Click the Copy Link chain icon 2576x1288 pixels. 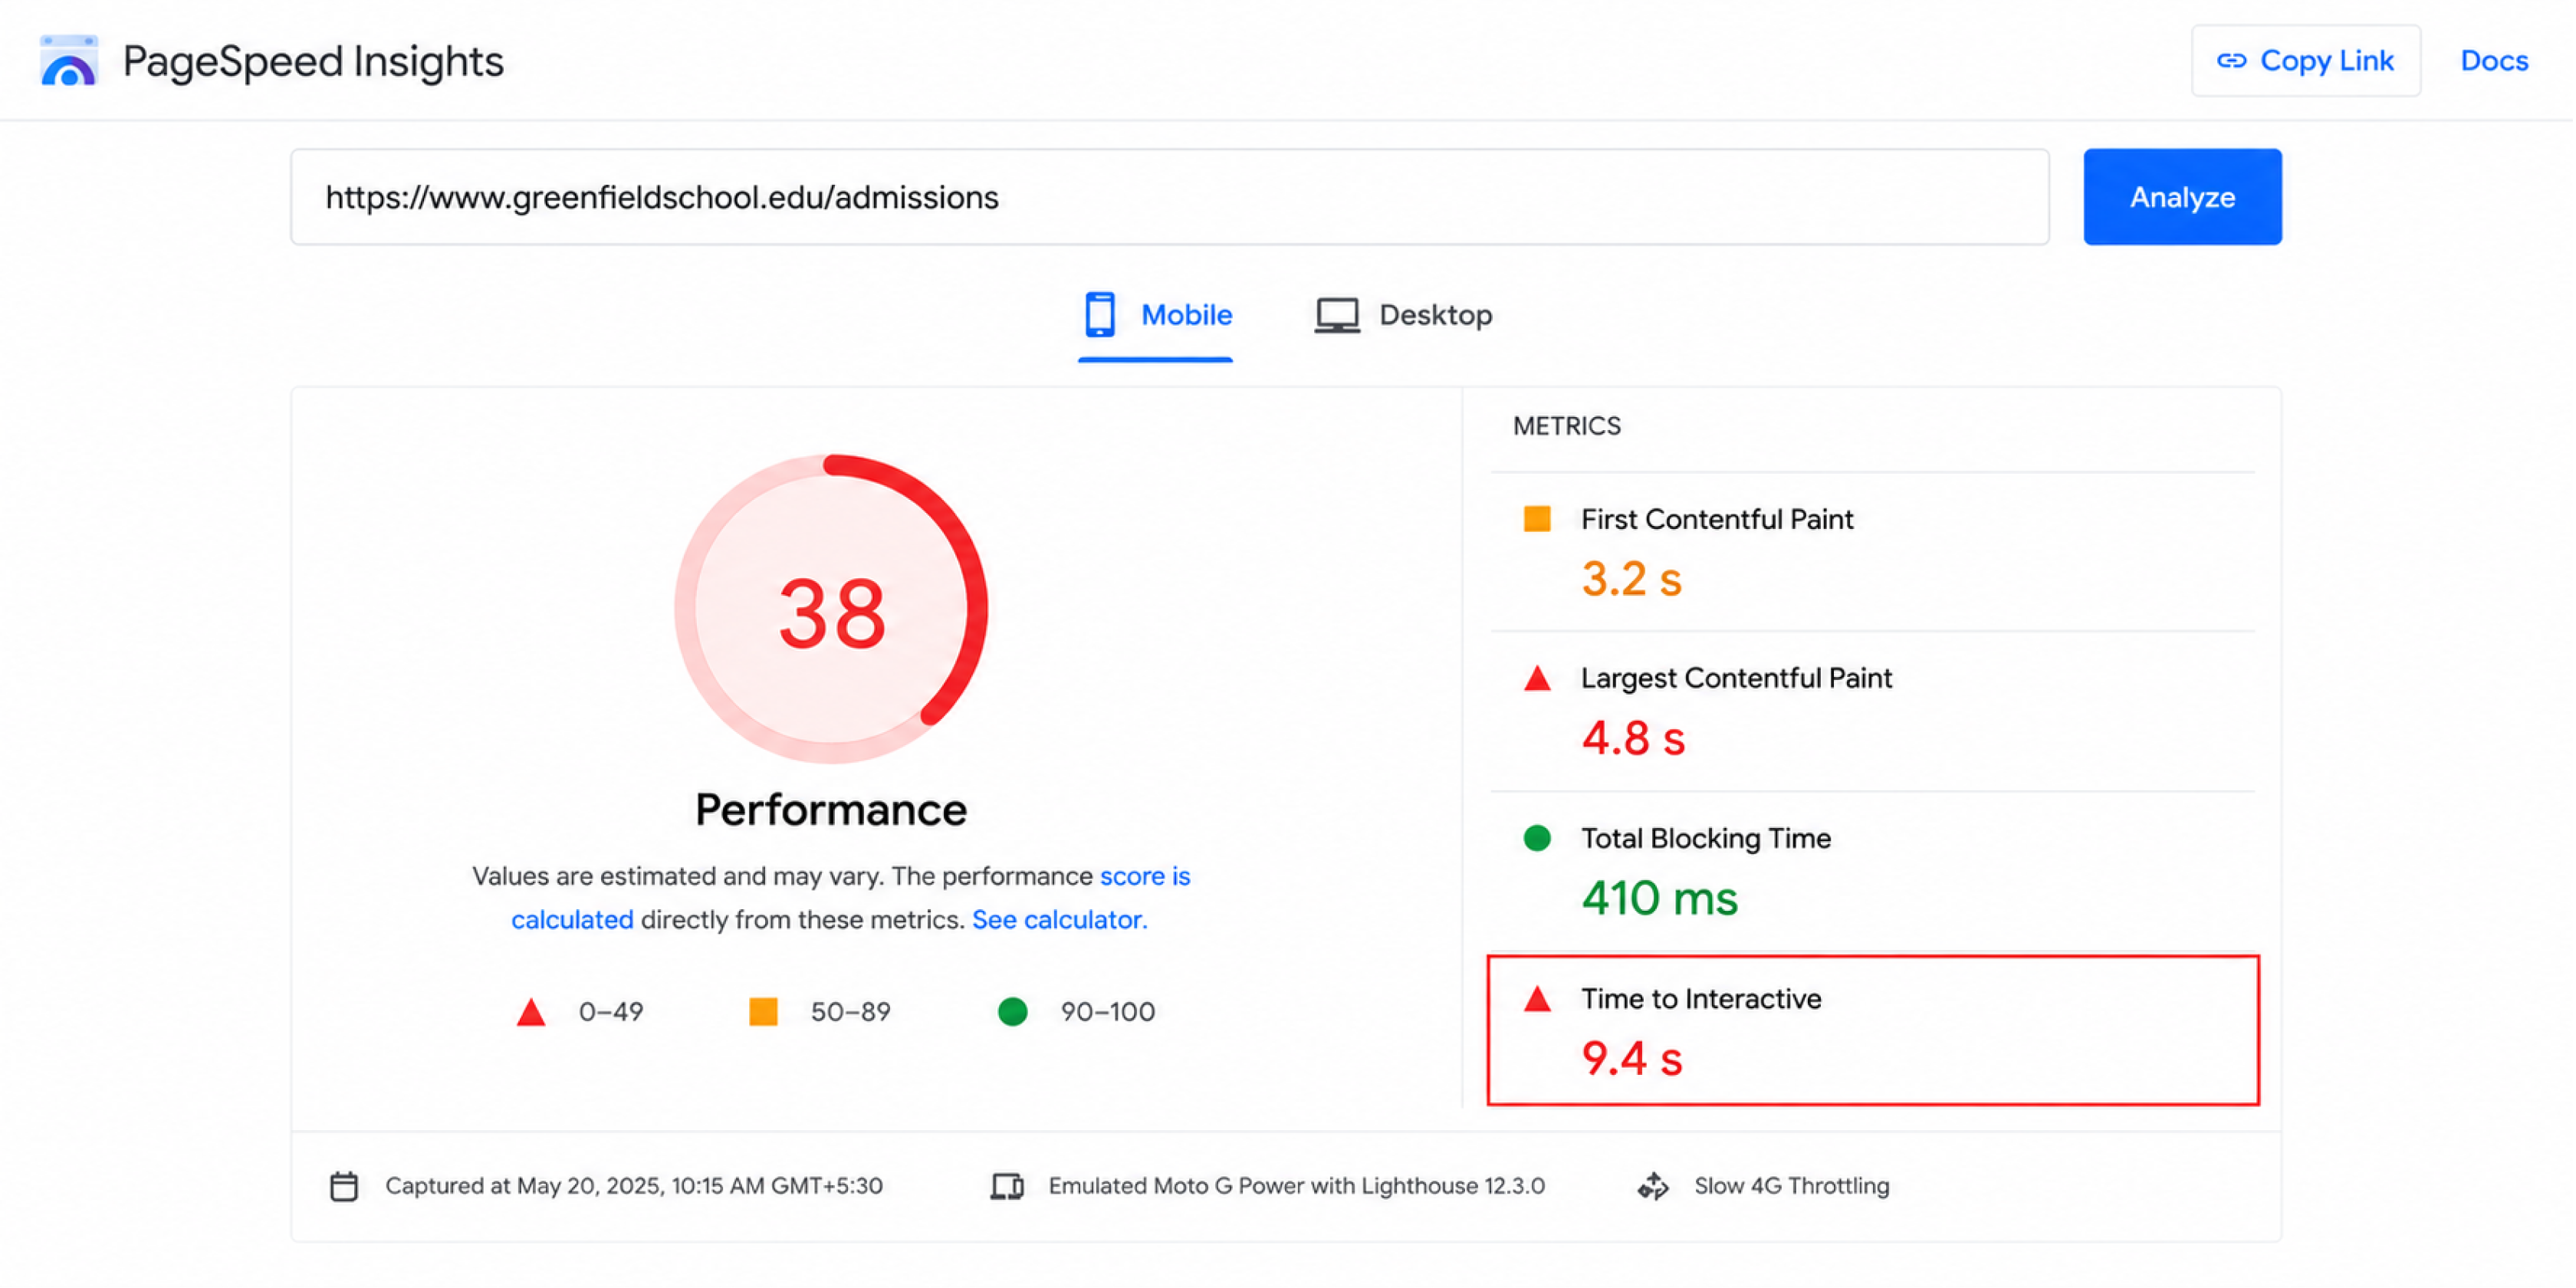pos(2231,62)
